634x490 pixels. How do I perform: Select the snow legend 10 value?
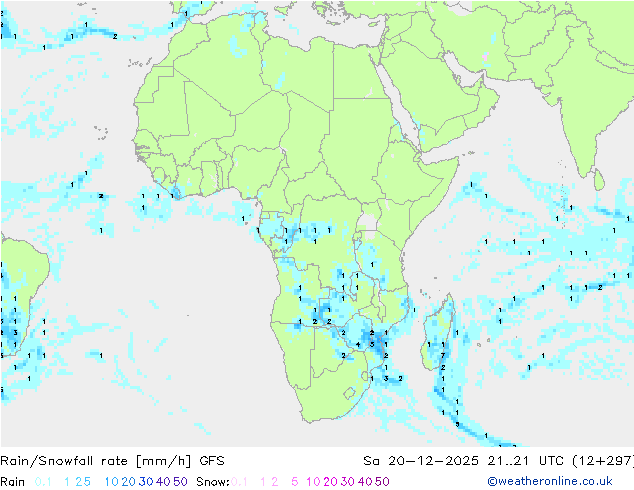[x=313, y=482]
